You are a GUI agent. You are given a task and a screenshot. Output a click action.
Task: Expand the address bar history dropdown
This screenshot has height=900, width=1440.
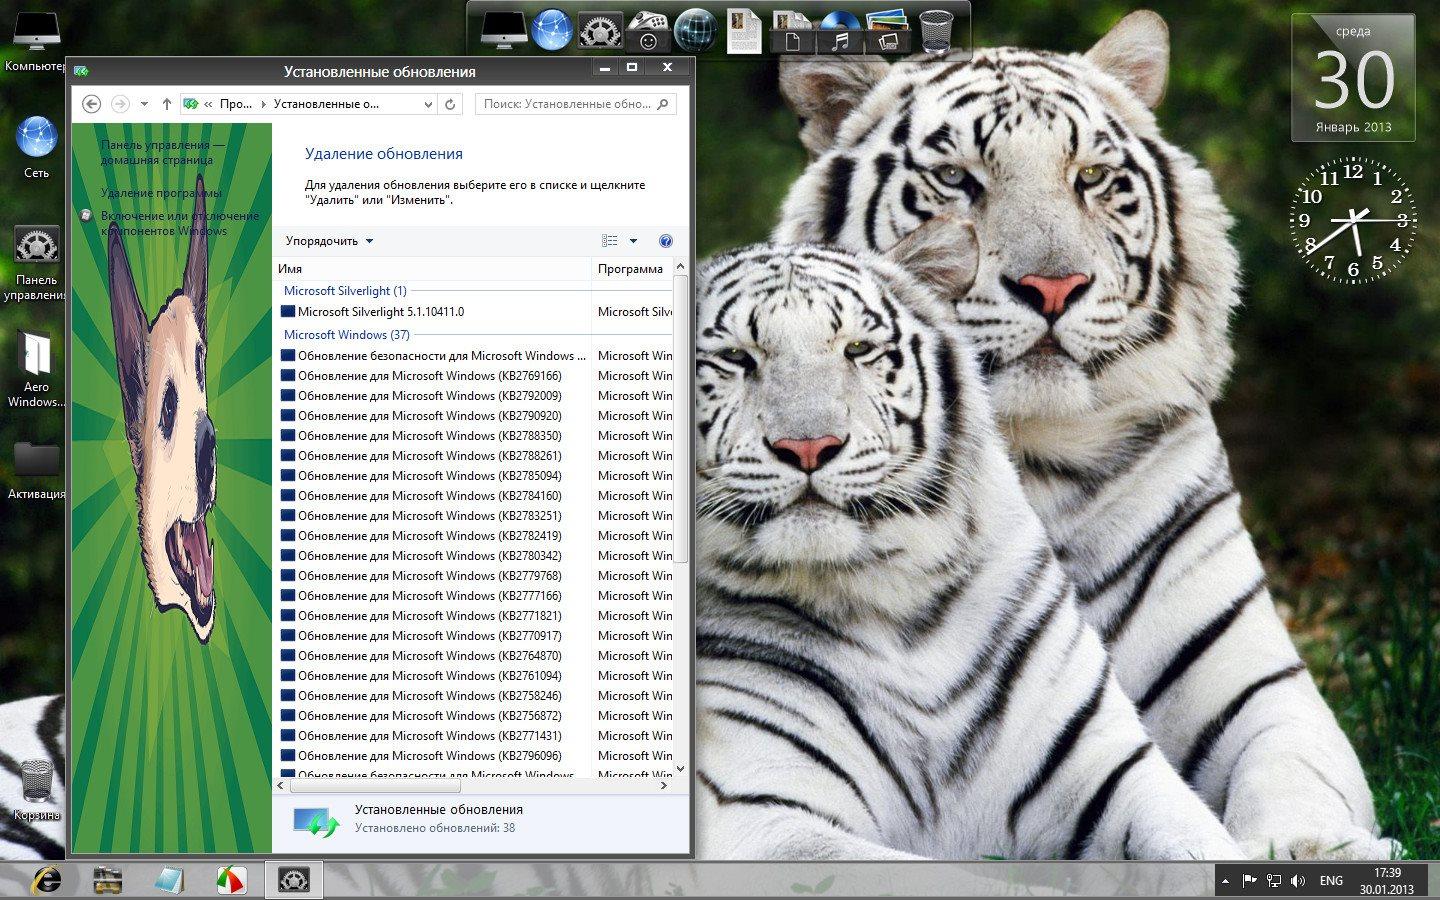pyautogui.click(x=428, y=104)
